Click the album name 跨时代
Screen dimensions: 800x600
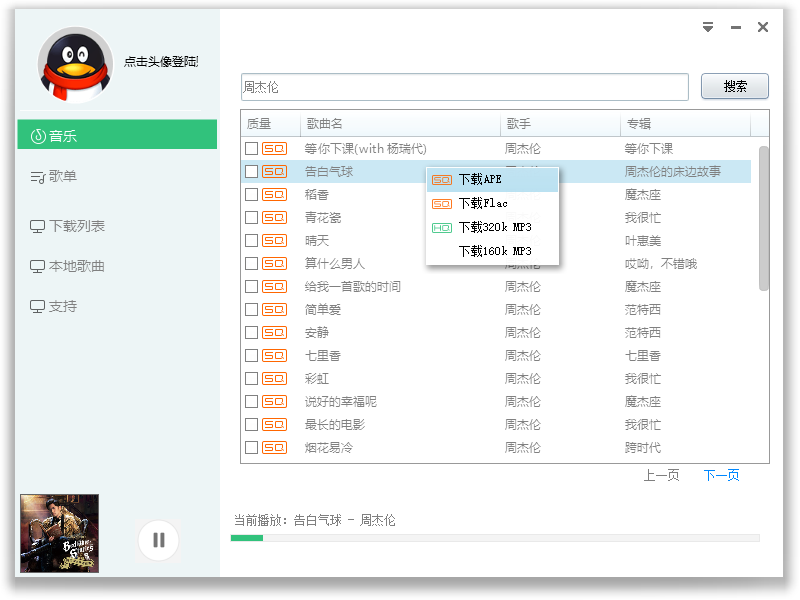[x=642, y=447]
